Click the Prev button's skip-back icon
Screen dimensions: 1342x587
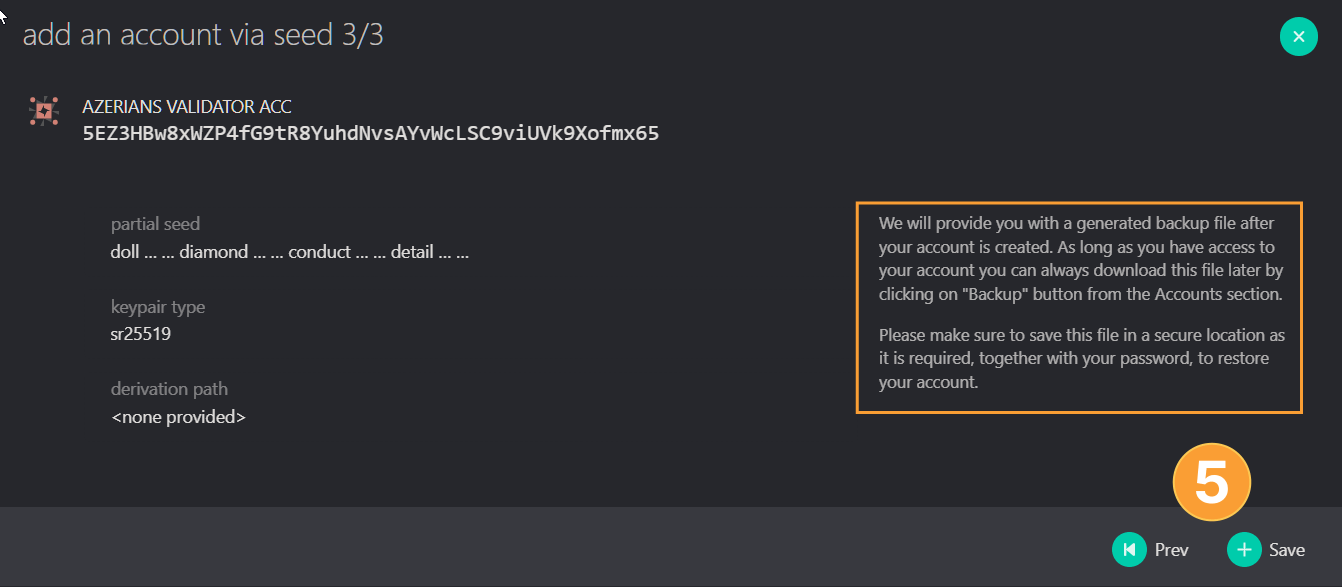[x=1129, y=549]
